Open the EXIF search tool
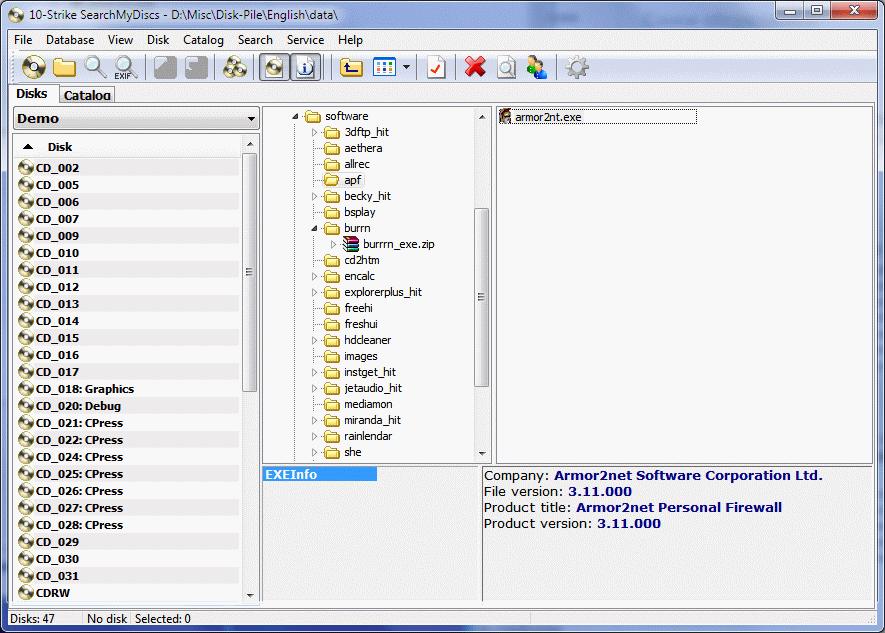 (x=125, y=68)
